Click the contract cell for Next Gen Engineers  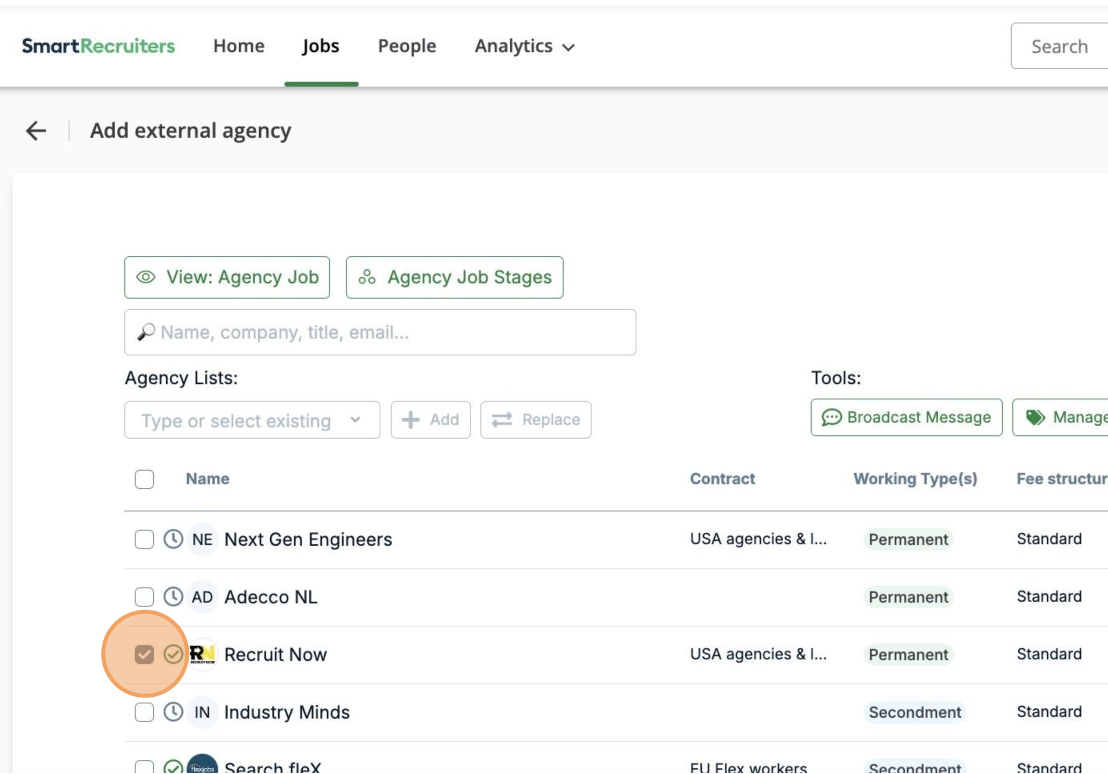(758, 539)
